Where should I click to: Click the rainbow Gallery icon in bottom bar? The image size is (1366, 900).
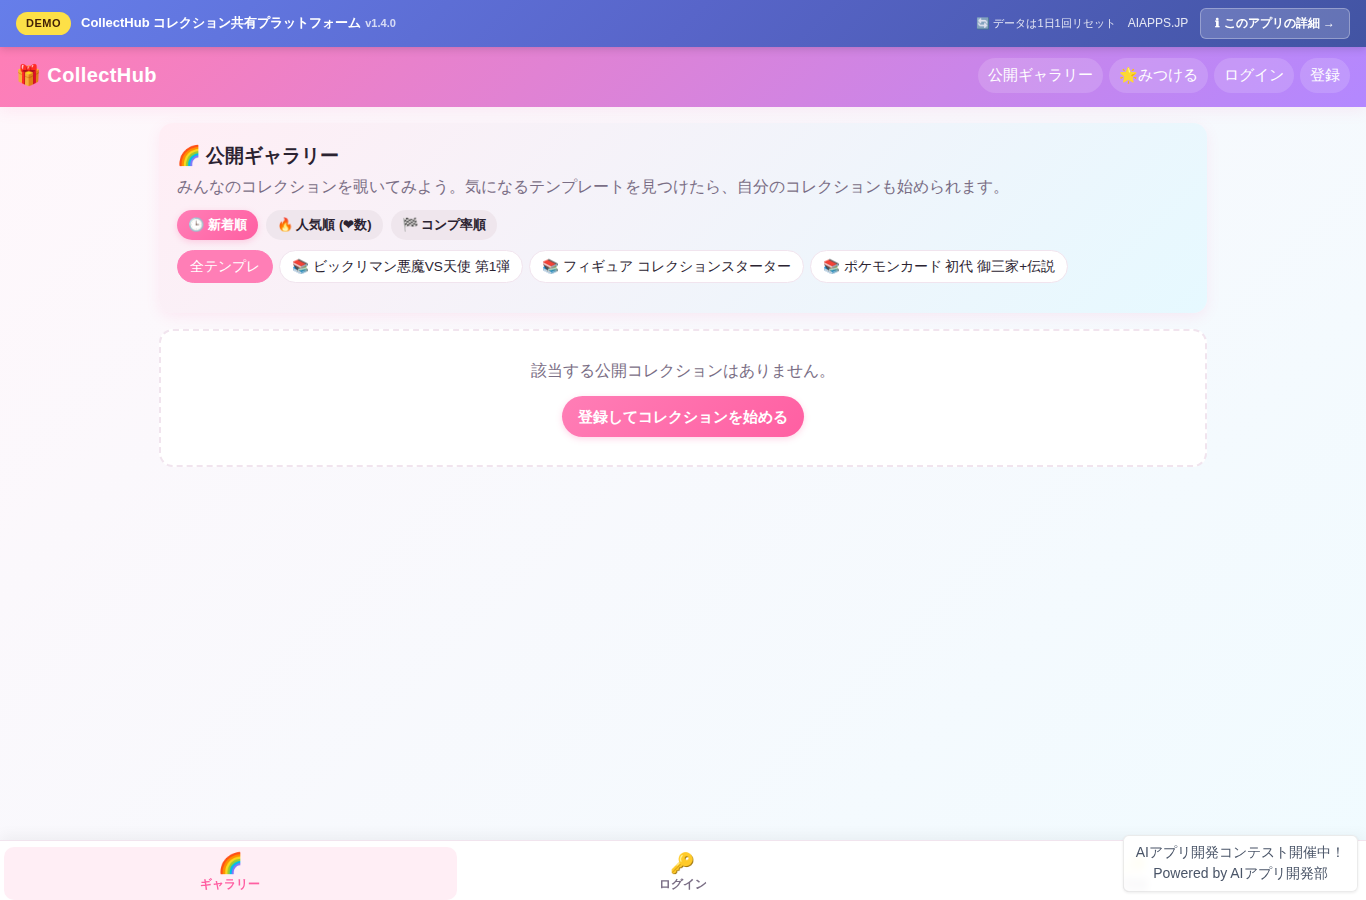230,863
